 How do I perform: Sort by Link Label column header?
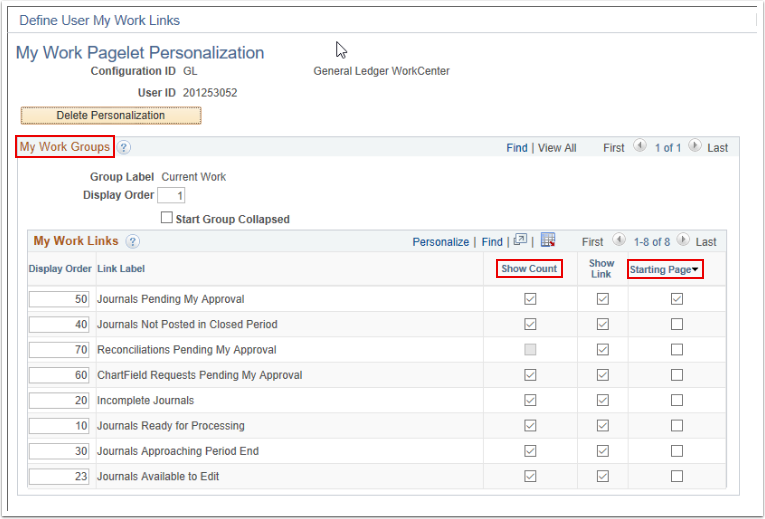[121, 269]
